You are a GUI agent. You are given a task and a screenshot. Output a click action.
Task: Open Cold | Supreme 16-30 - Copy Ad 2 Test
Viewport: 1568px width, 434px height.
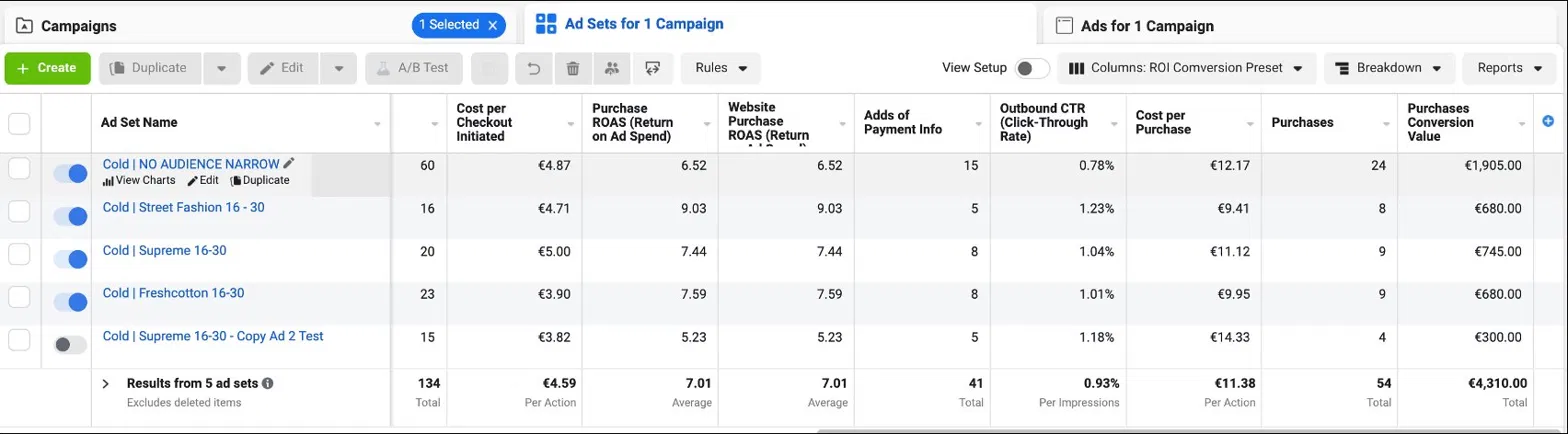[213, 336]
